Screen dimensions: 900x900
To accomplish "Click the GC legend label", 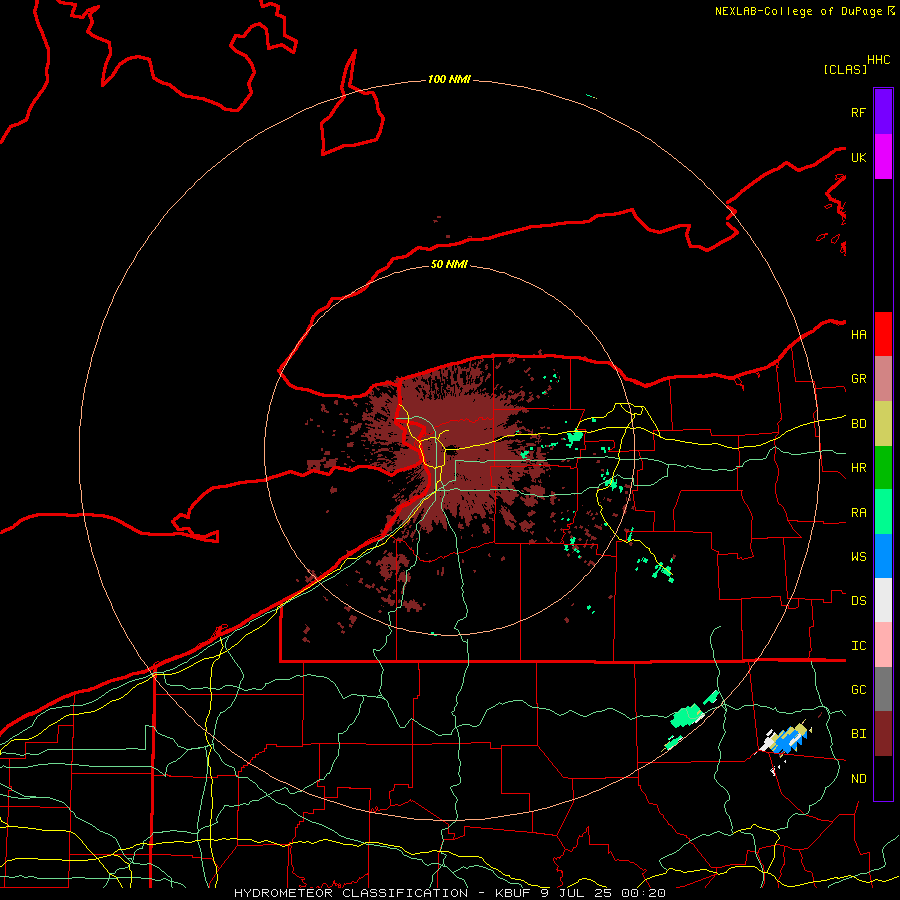I will [x=858, y=690].
